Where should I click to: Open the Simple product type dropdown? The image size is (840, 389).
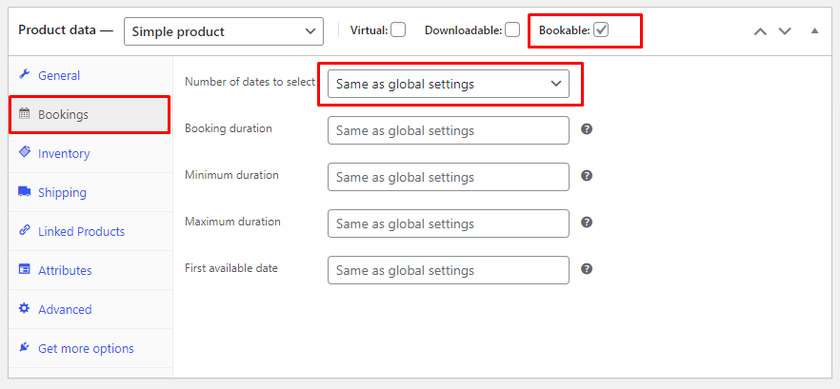223,31
